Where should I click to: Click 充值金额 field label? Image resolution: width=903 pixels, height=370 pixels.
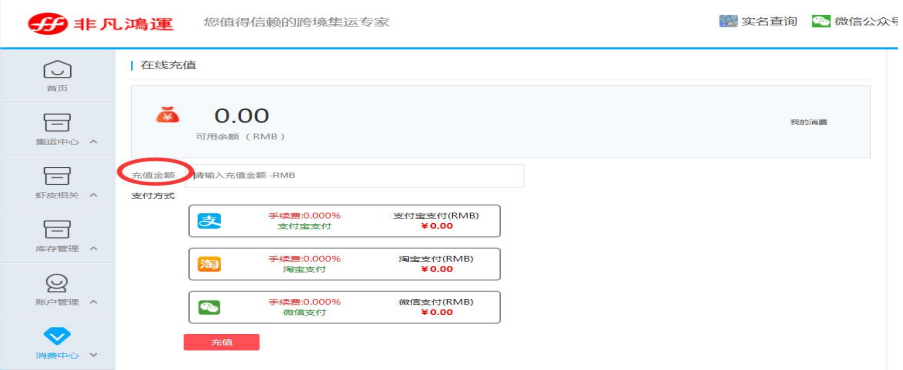(x=153, y=175)
